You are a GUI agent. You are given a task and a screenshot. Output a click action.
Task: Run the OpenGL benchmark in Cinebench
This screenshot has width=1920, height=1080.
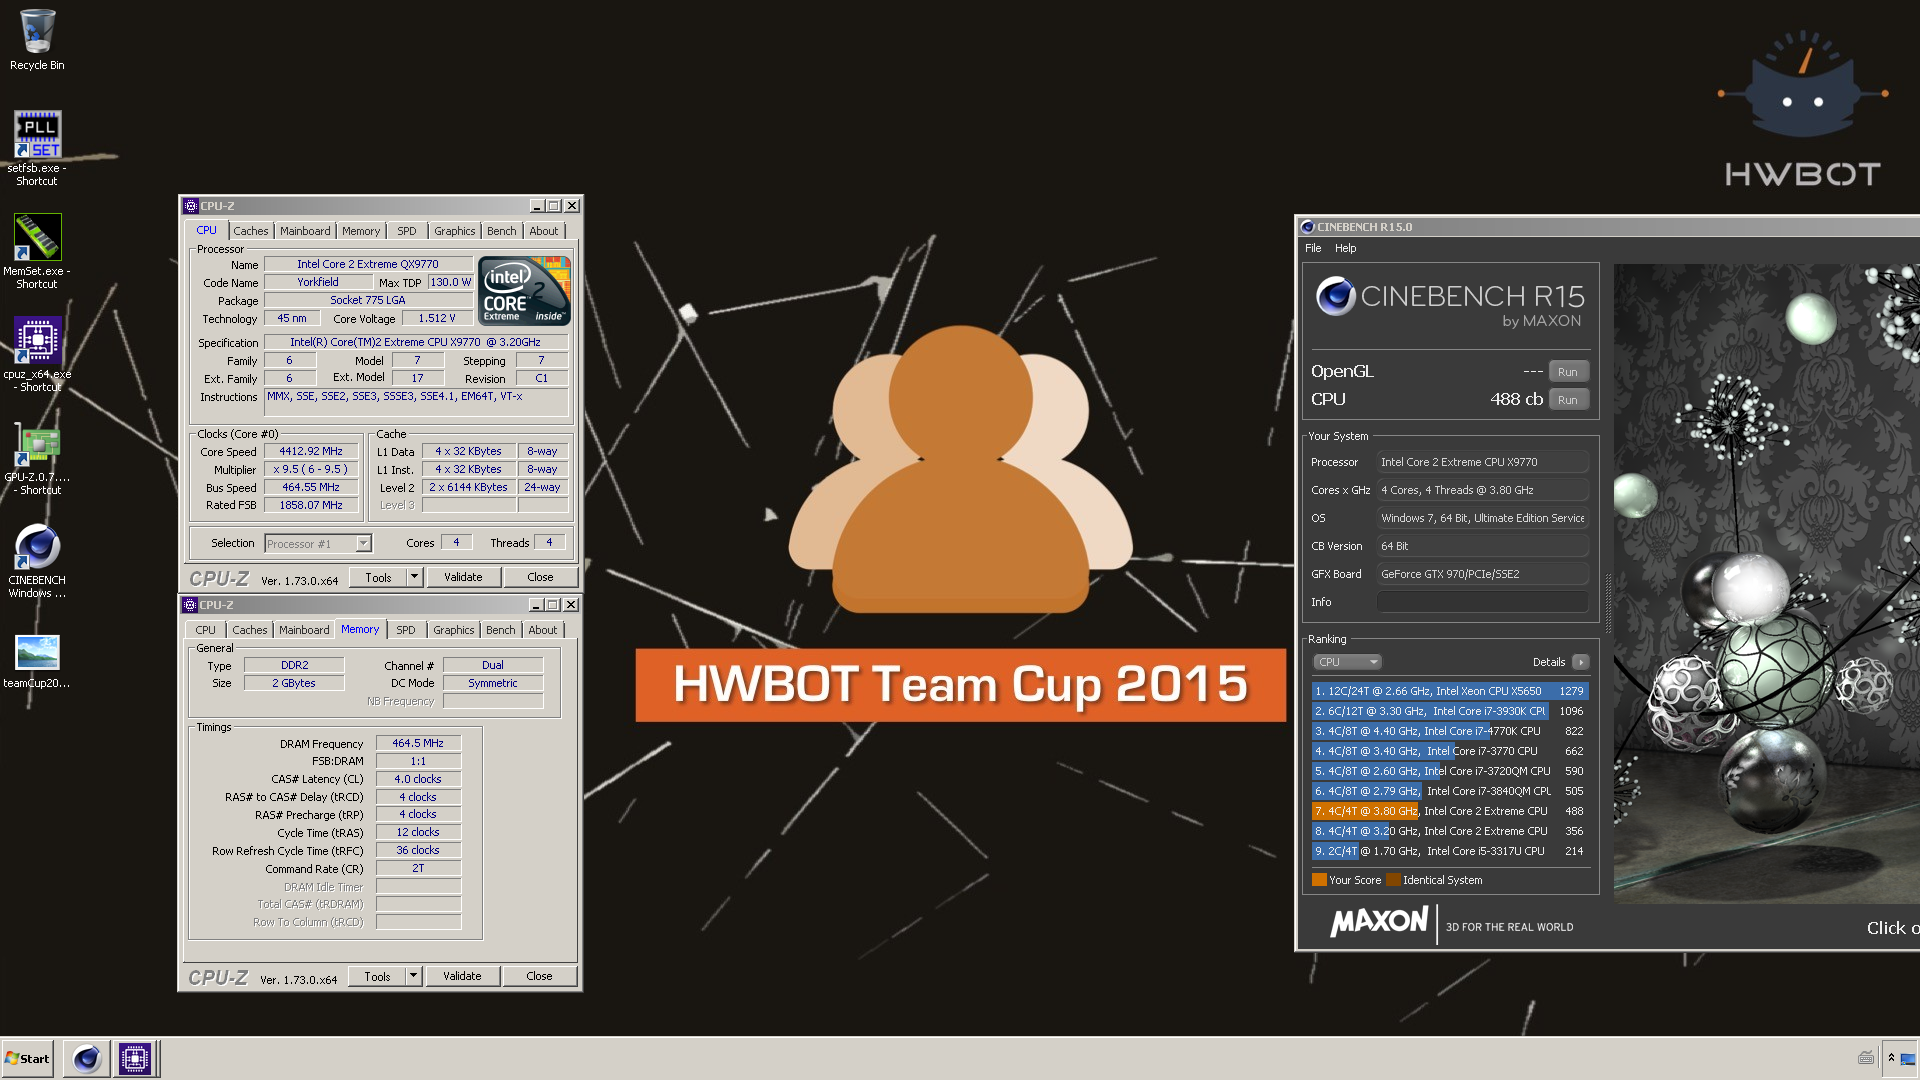tap(1568, 372)
